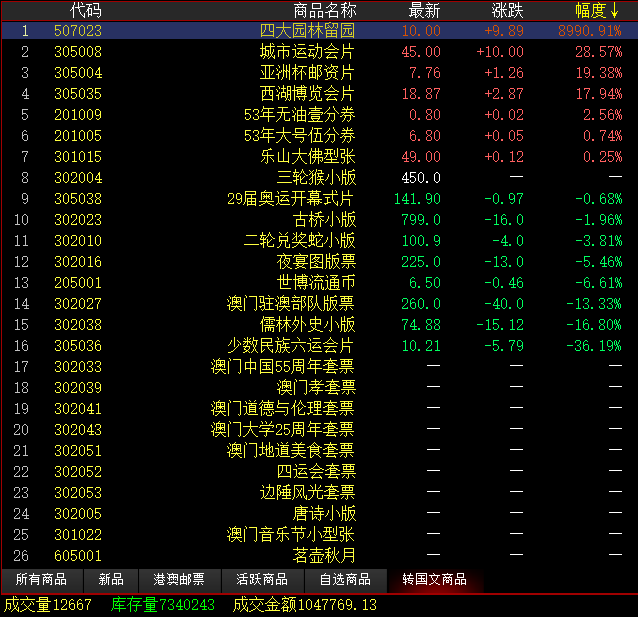
Task: Select row 澳门音乐节小型张
Action: click(319, 535)
